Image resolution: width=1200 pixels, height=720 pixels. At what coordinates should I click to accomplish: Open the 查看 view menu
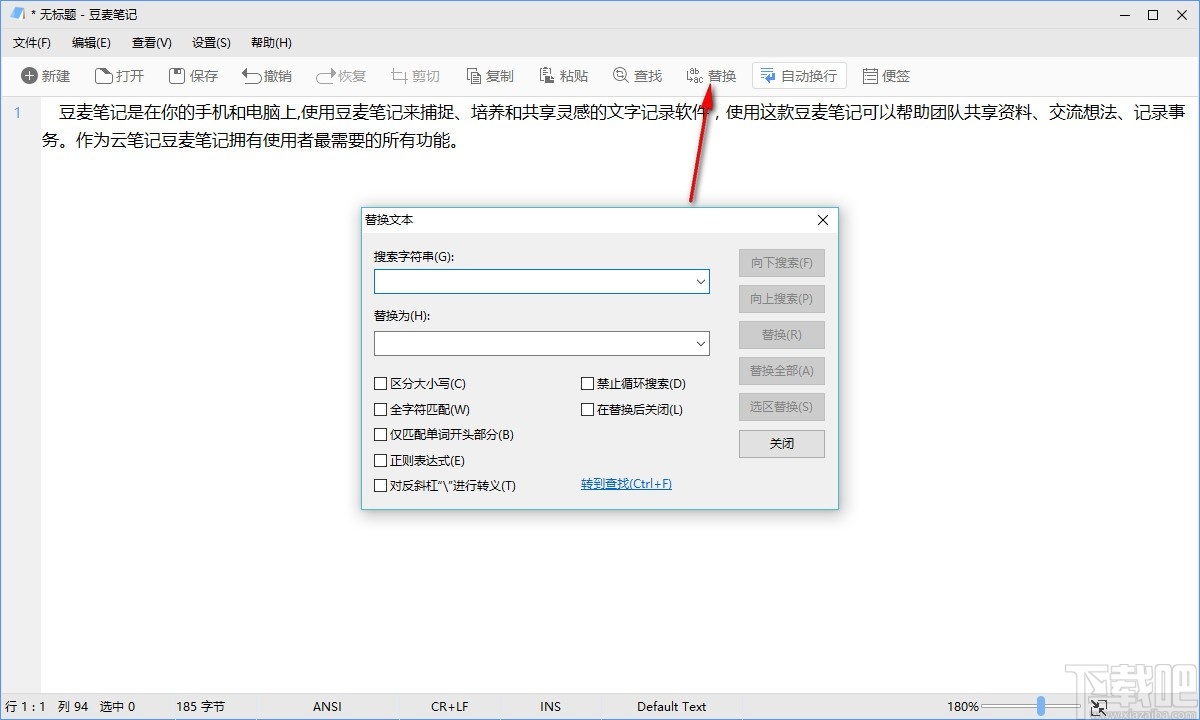(151, 42)
